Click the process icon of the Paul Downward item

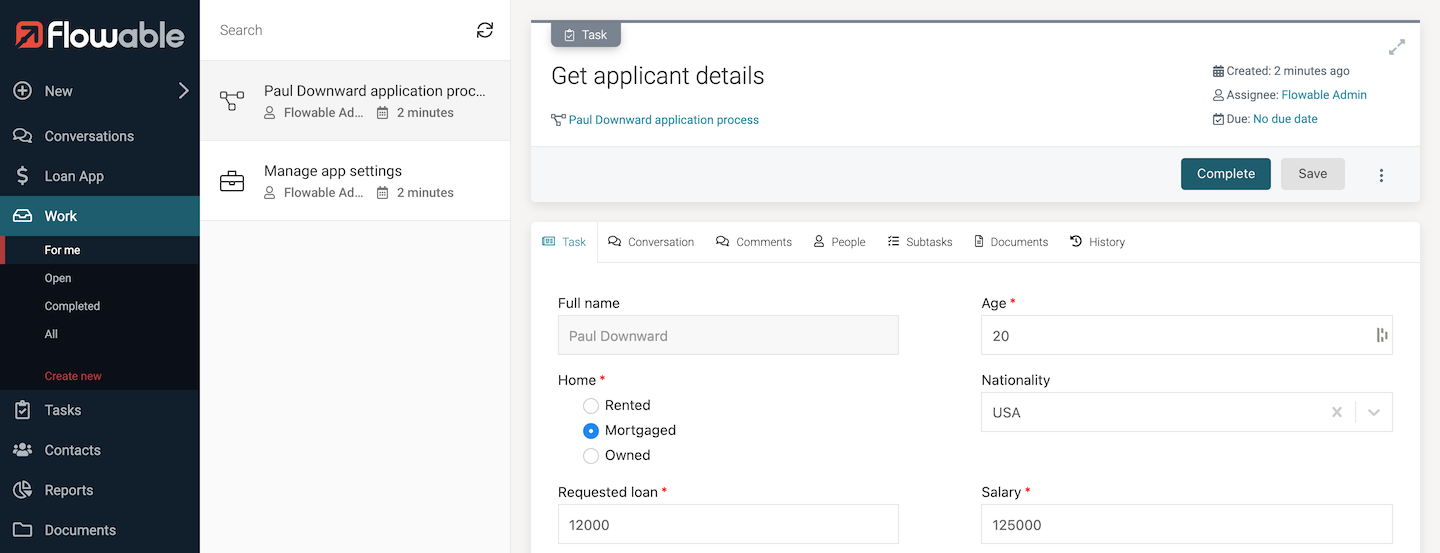[232, 101]
